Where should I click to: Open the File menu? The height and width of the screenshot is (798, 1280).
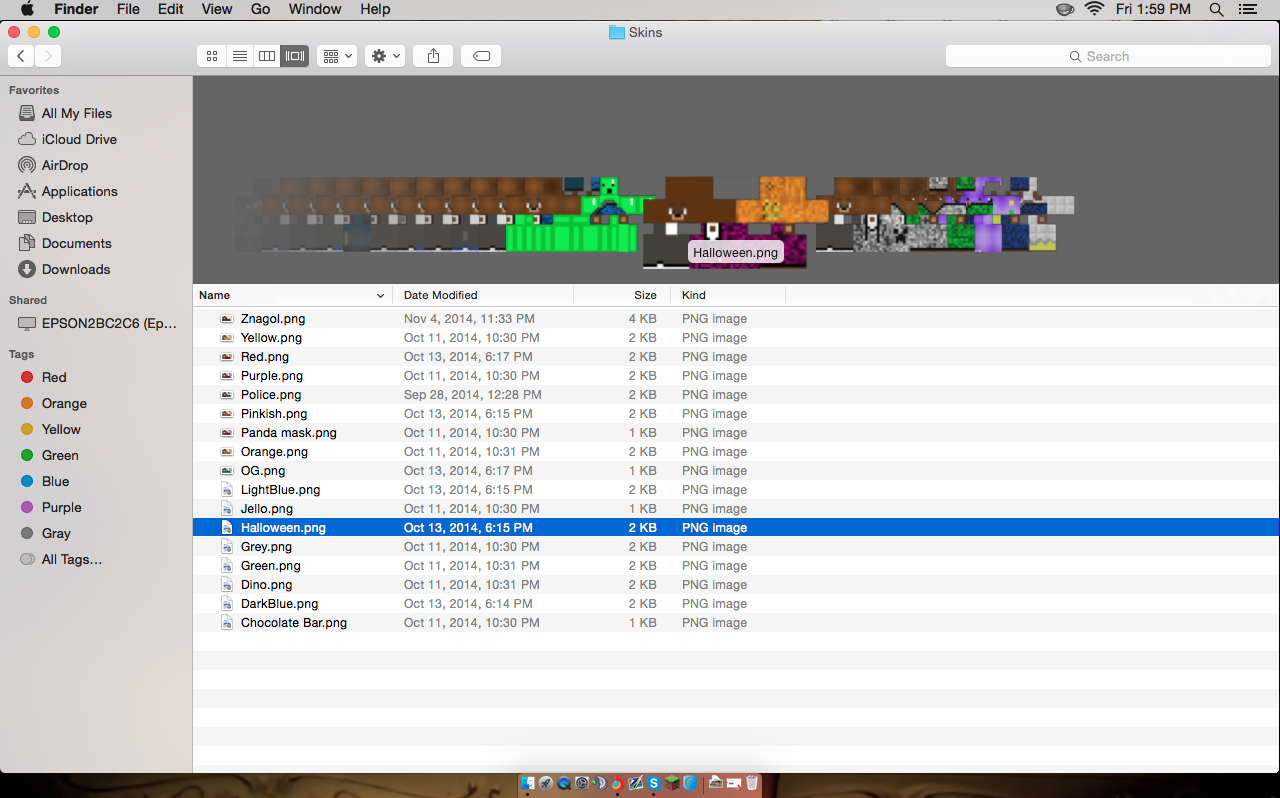[128, 9]
